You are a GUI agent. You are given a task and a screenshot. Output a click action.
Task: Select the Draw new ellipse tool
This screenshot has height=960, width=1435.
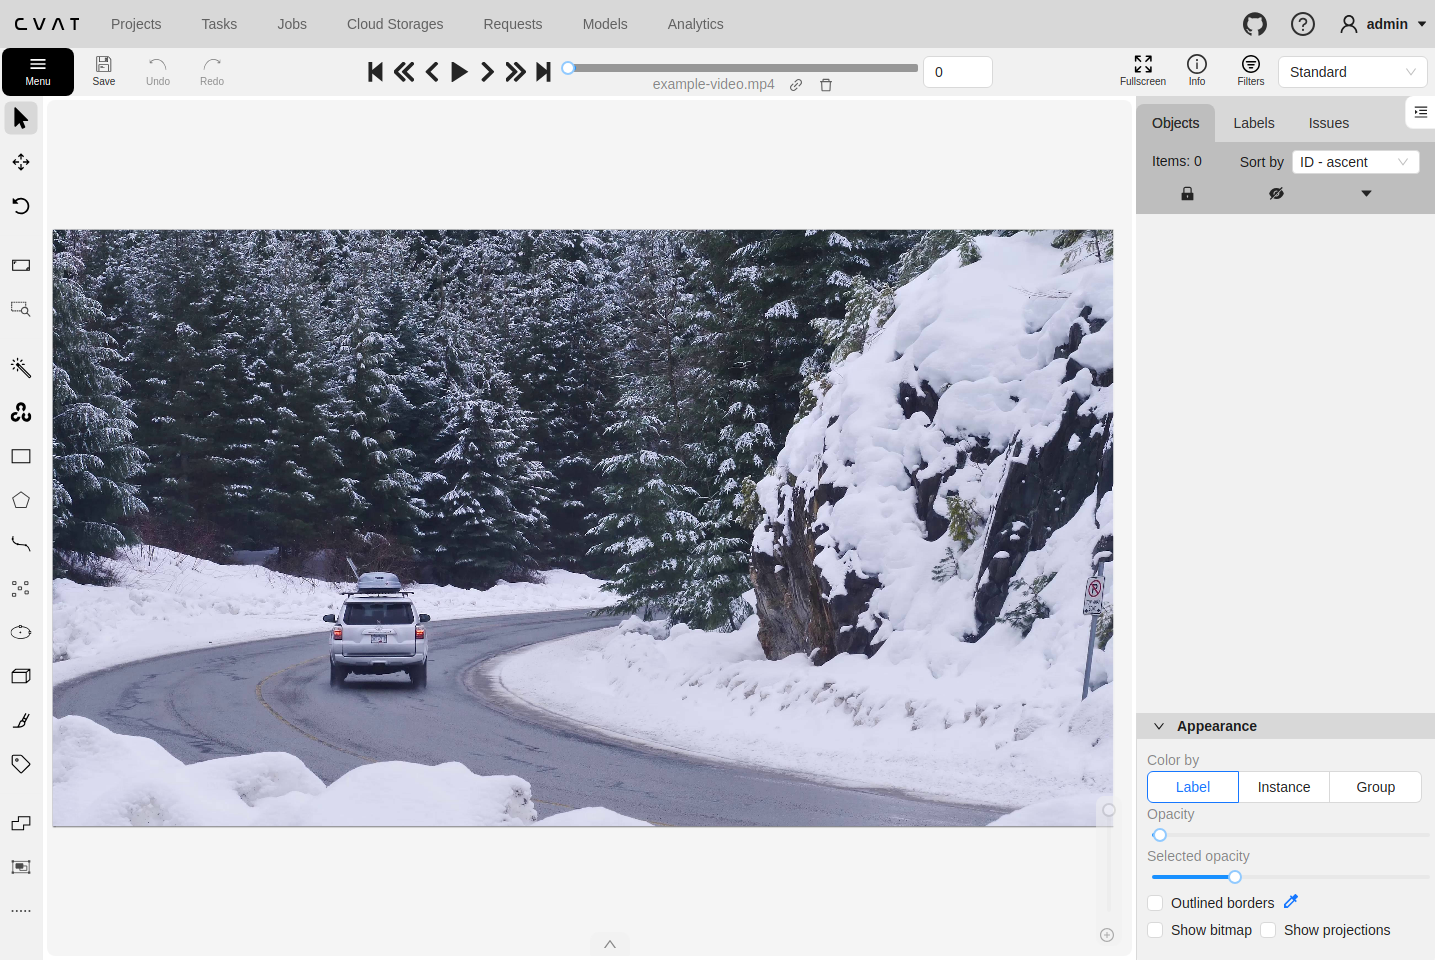point(21,632)
